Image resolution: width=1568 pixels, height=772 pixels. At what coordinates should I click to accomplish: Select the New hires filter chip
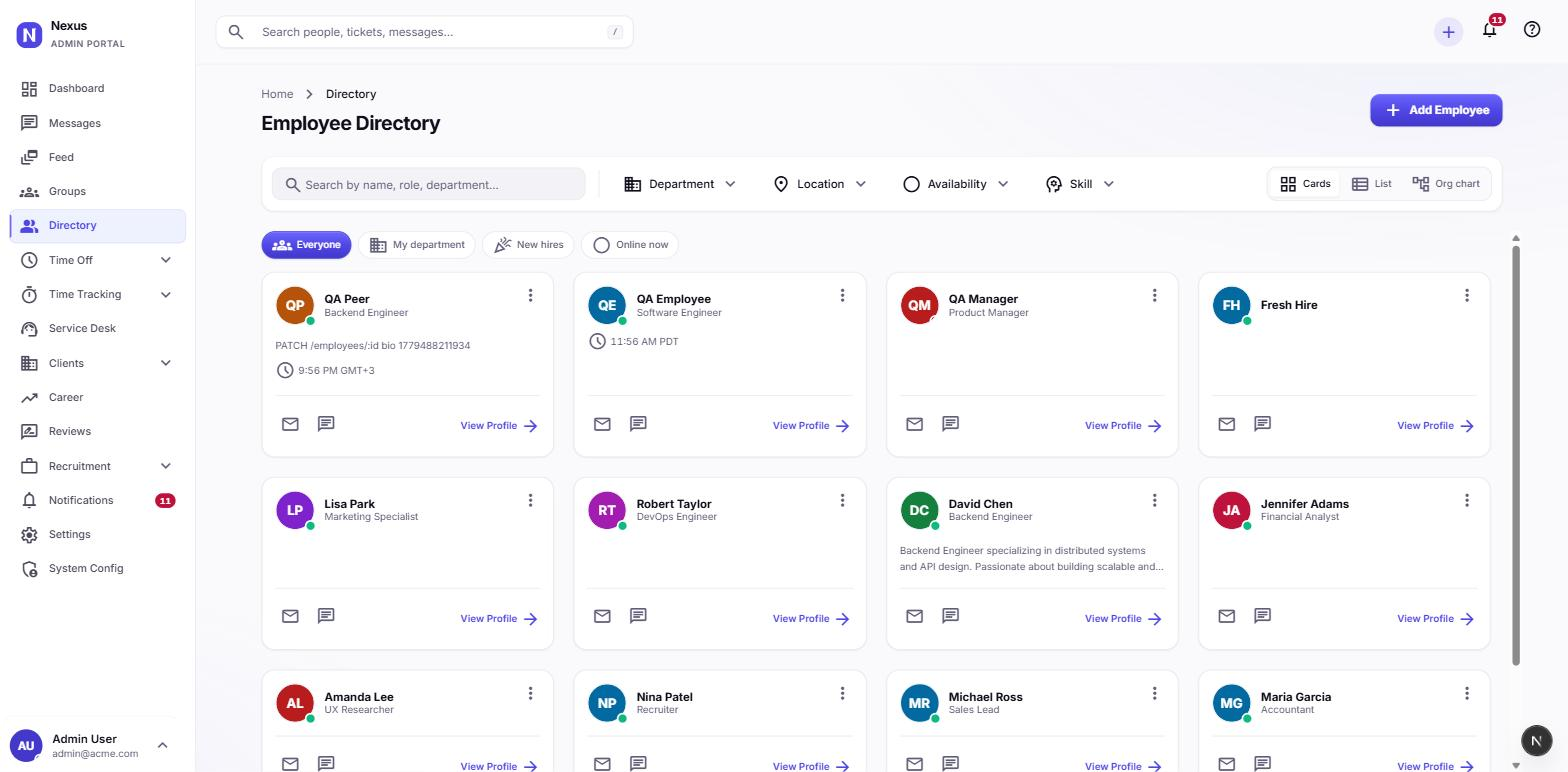(528, 245)
